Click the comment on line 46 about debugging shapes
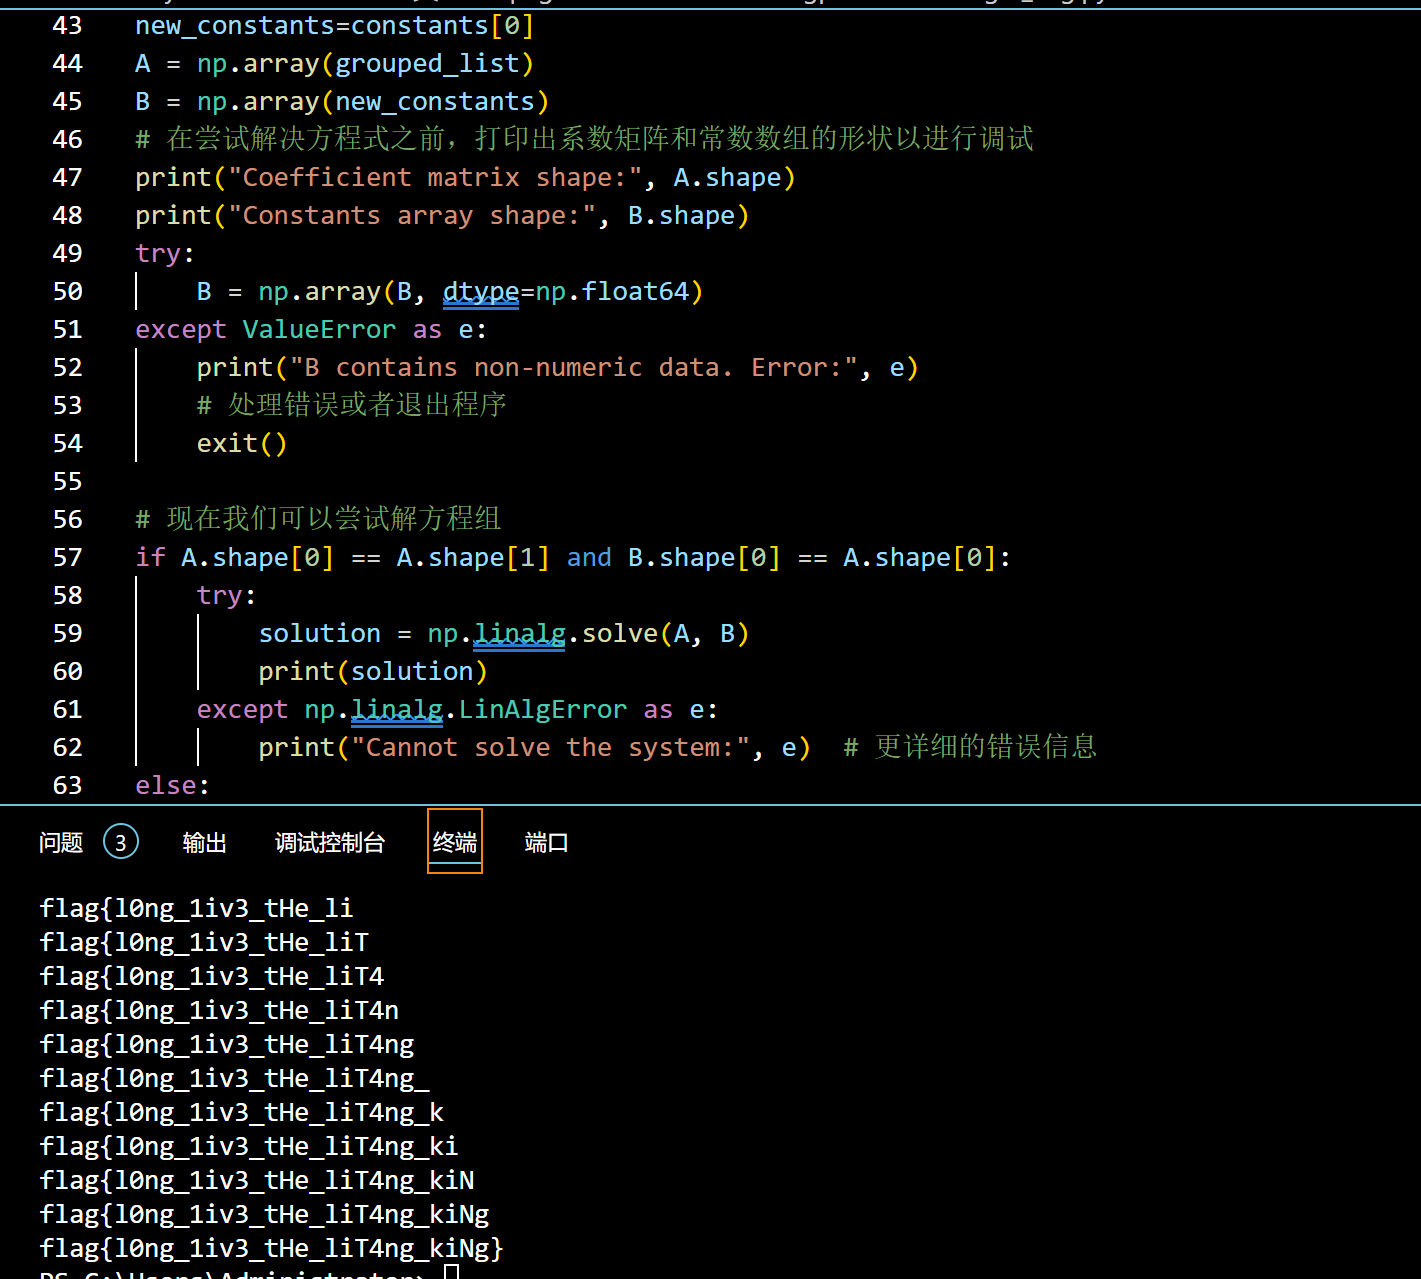 click(585, 139)
